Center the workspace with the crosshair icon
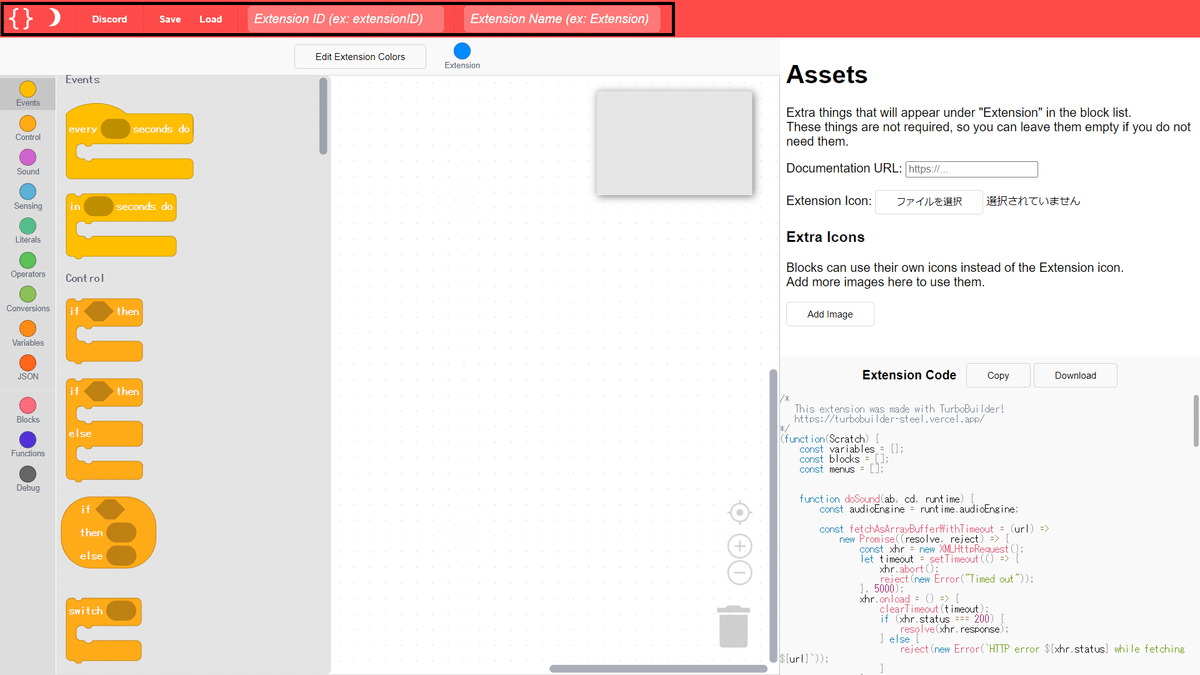 739,513
